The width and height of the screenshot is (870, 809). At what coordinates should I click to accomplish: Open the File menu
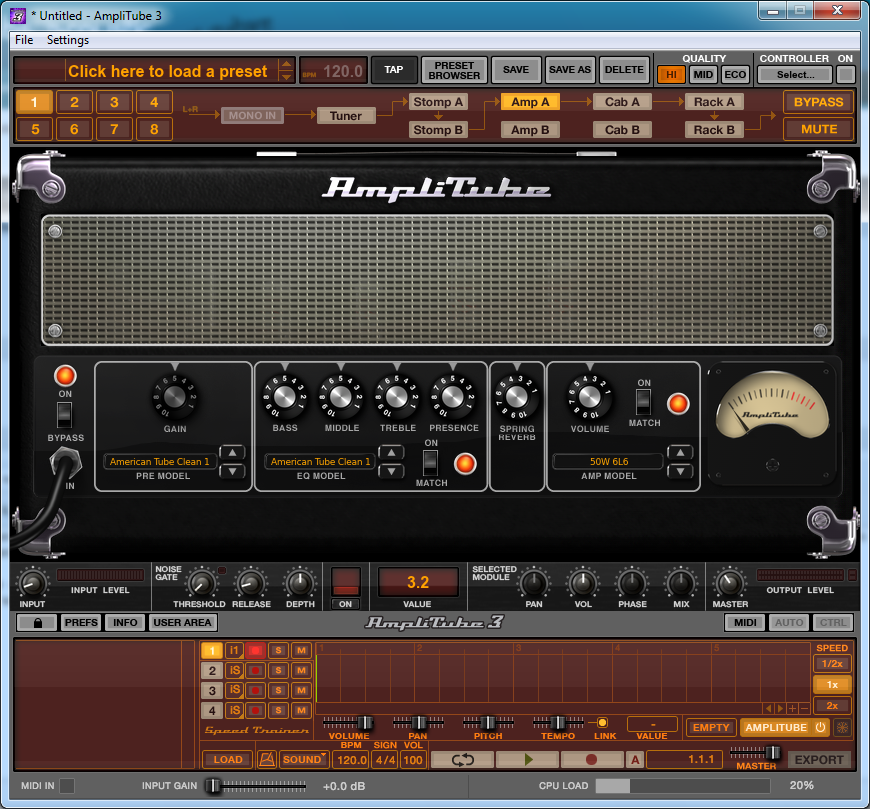(x=24, y=40)
